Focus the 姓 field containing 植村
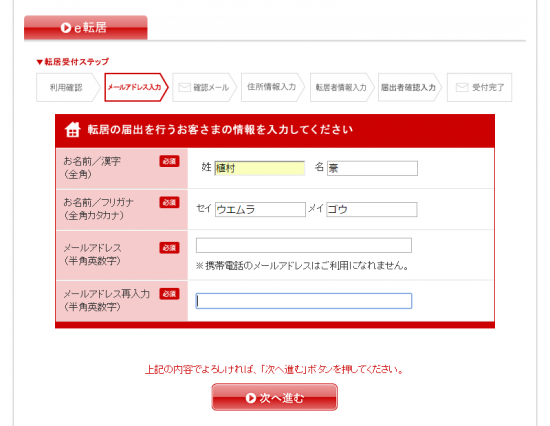Screen dimensions: 550x426 260,168
